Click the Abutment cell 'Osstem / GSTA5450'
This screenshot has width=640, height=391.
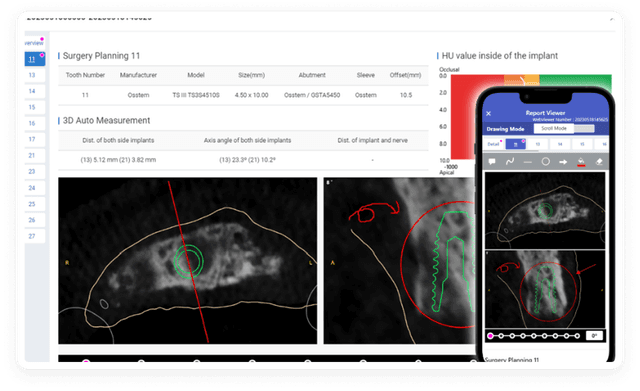(x=312, y=95)
